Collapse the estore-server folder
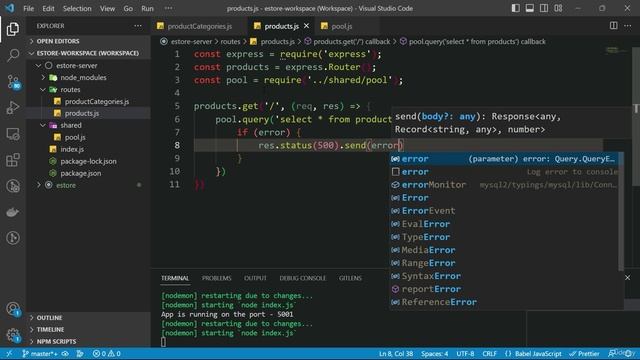Viewport: 640px width, 360px height. [x=76, y=65]
